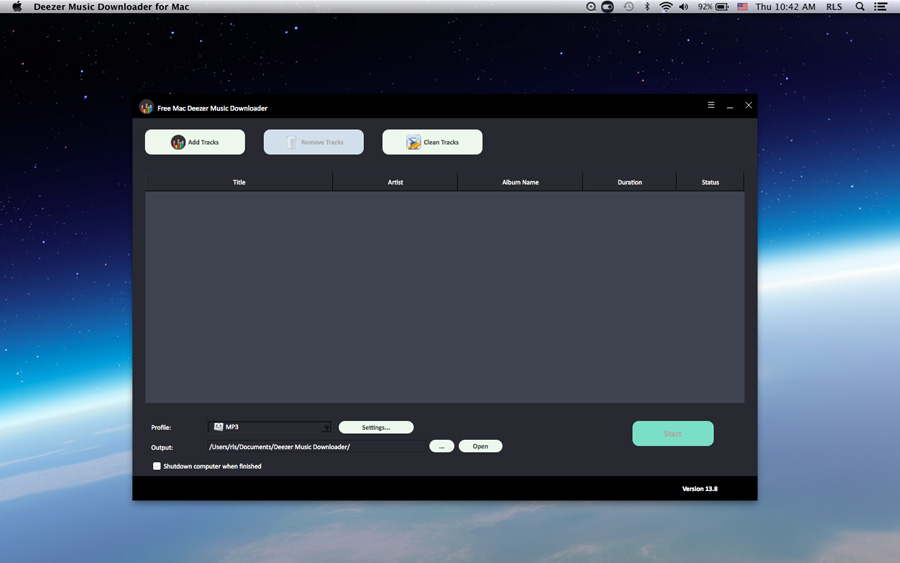Click the Status column header
The width and height of the screenshot is (900, 563).
pos(710,182)
